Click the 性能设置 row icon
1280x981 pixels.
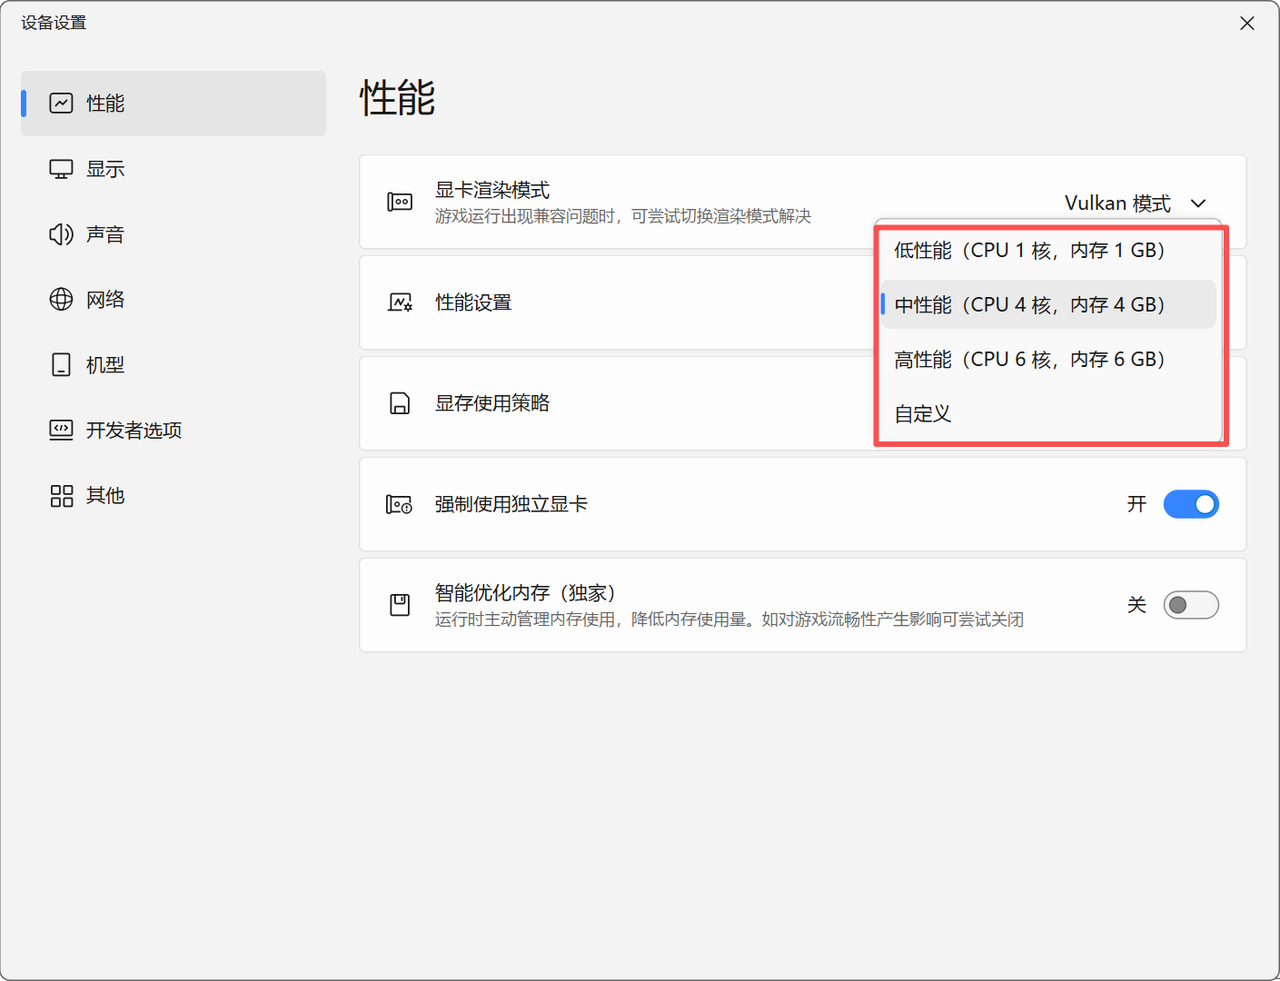click(x=400, y=302)
